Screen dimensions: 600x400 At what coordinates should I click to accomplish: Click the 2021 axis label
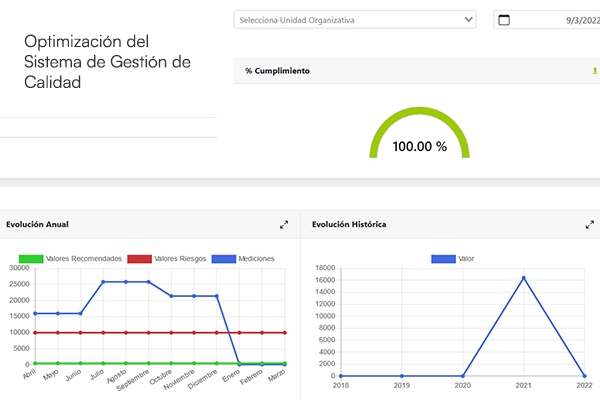pyautogui.click(x=523, y=385)
